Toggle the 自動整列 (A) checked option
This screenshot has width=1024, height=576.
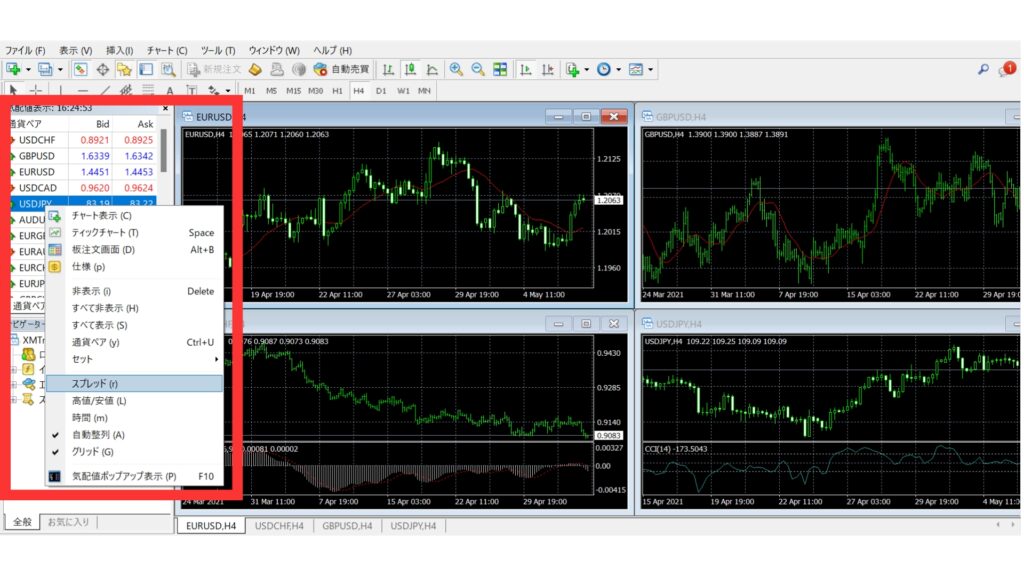[98, 435]
